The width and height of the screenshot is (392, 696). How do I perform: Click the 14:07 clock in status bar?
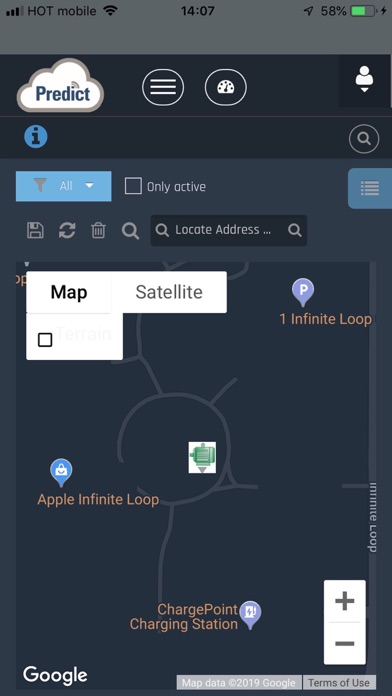click(198, 11)
